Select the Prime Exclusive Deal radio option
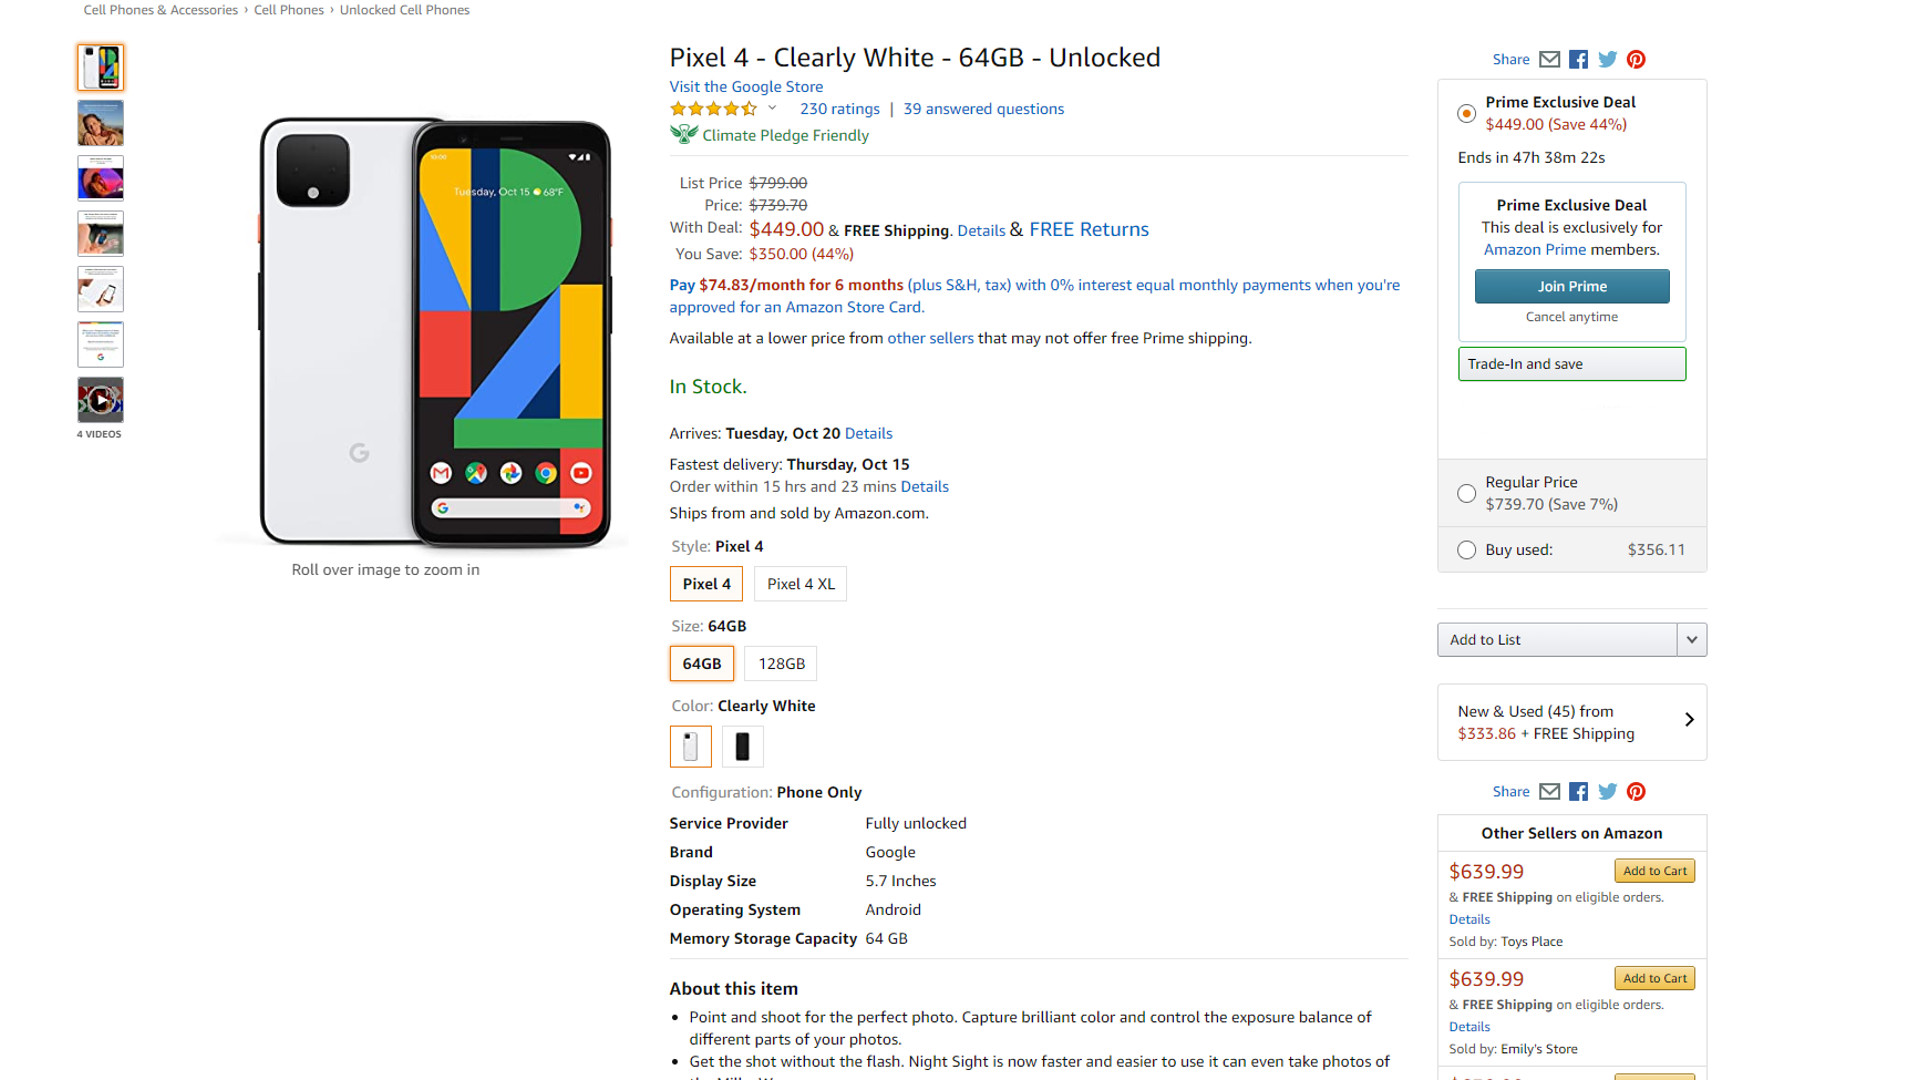Image resolution: width=1920 pixels, height=1080 pixels. coord(1466,113)
